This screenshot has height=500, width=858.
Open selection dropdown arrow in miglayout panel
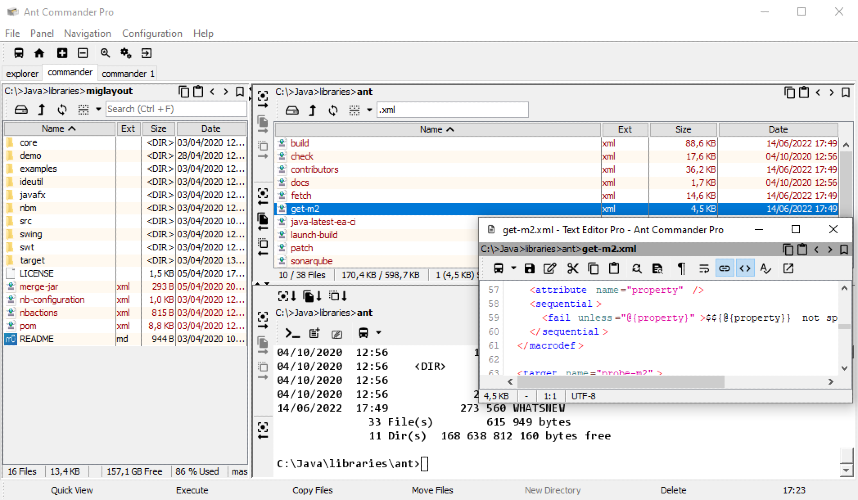98,109
